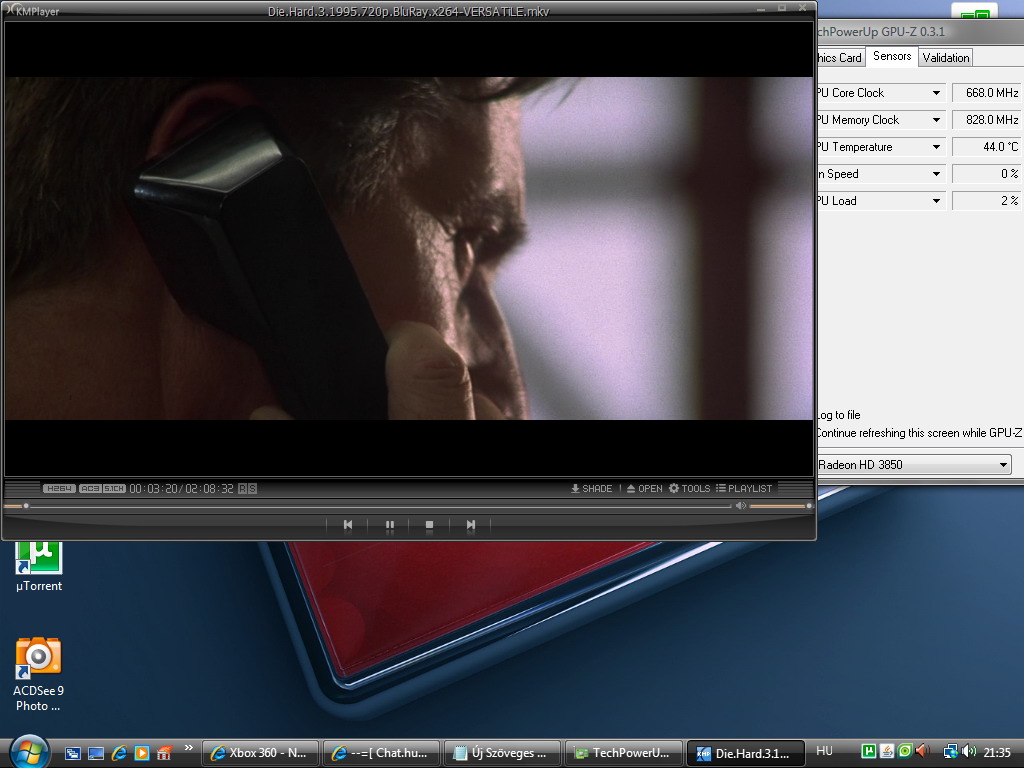The image size is (1024, 768).
Task: Mute audio with KMPlayer speaker icon
Action: point(741,505)
